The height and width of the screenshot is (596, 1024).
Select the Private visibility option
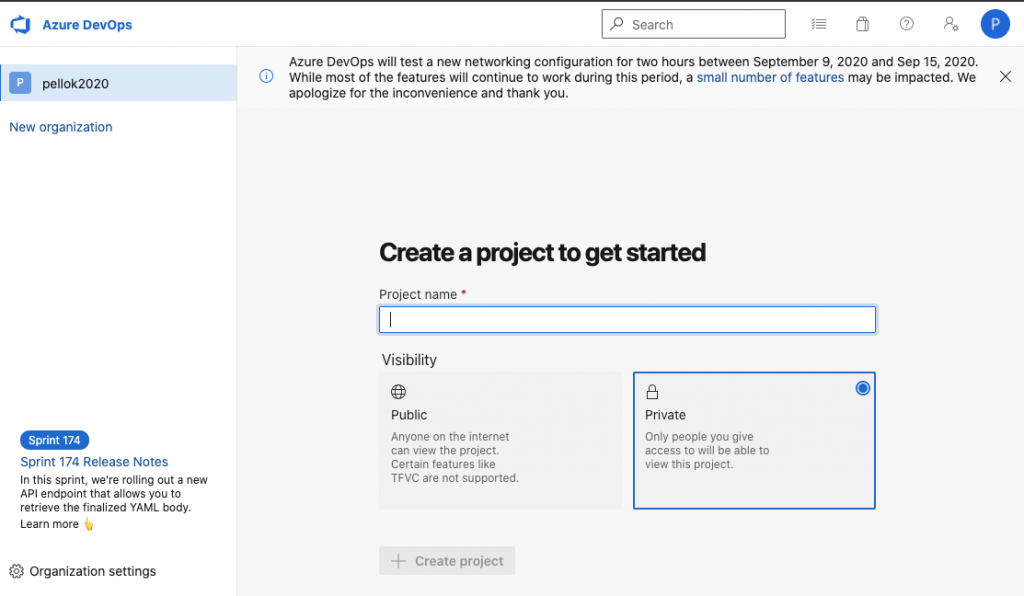pyautogui.click(x=754, y=441)
